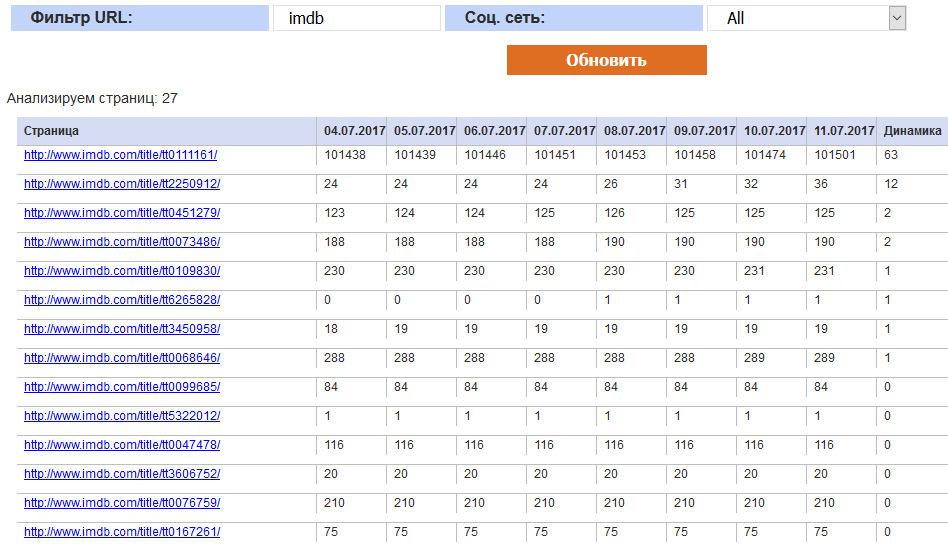Open the imdb tt5322012 page link
Viewport: 948px width, 549px height.
[122, 416]
